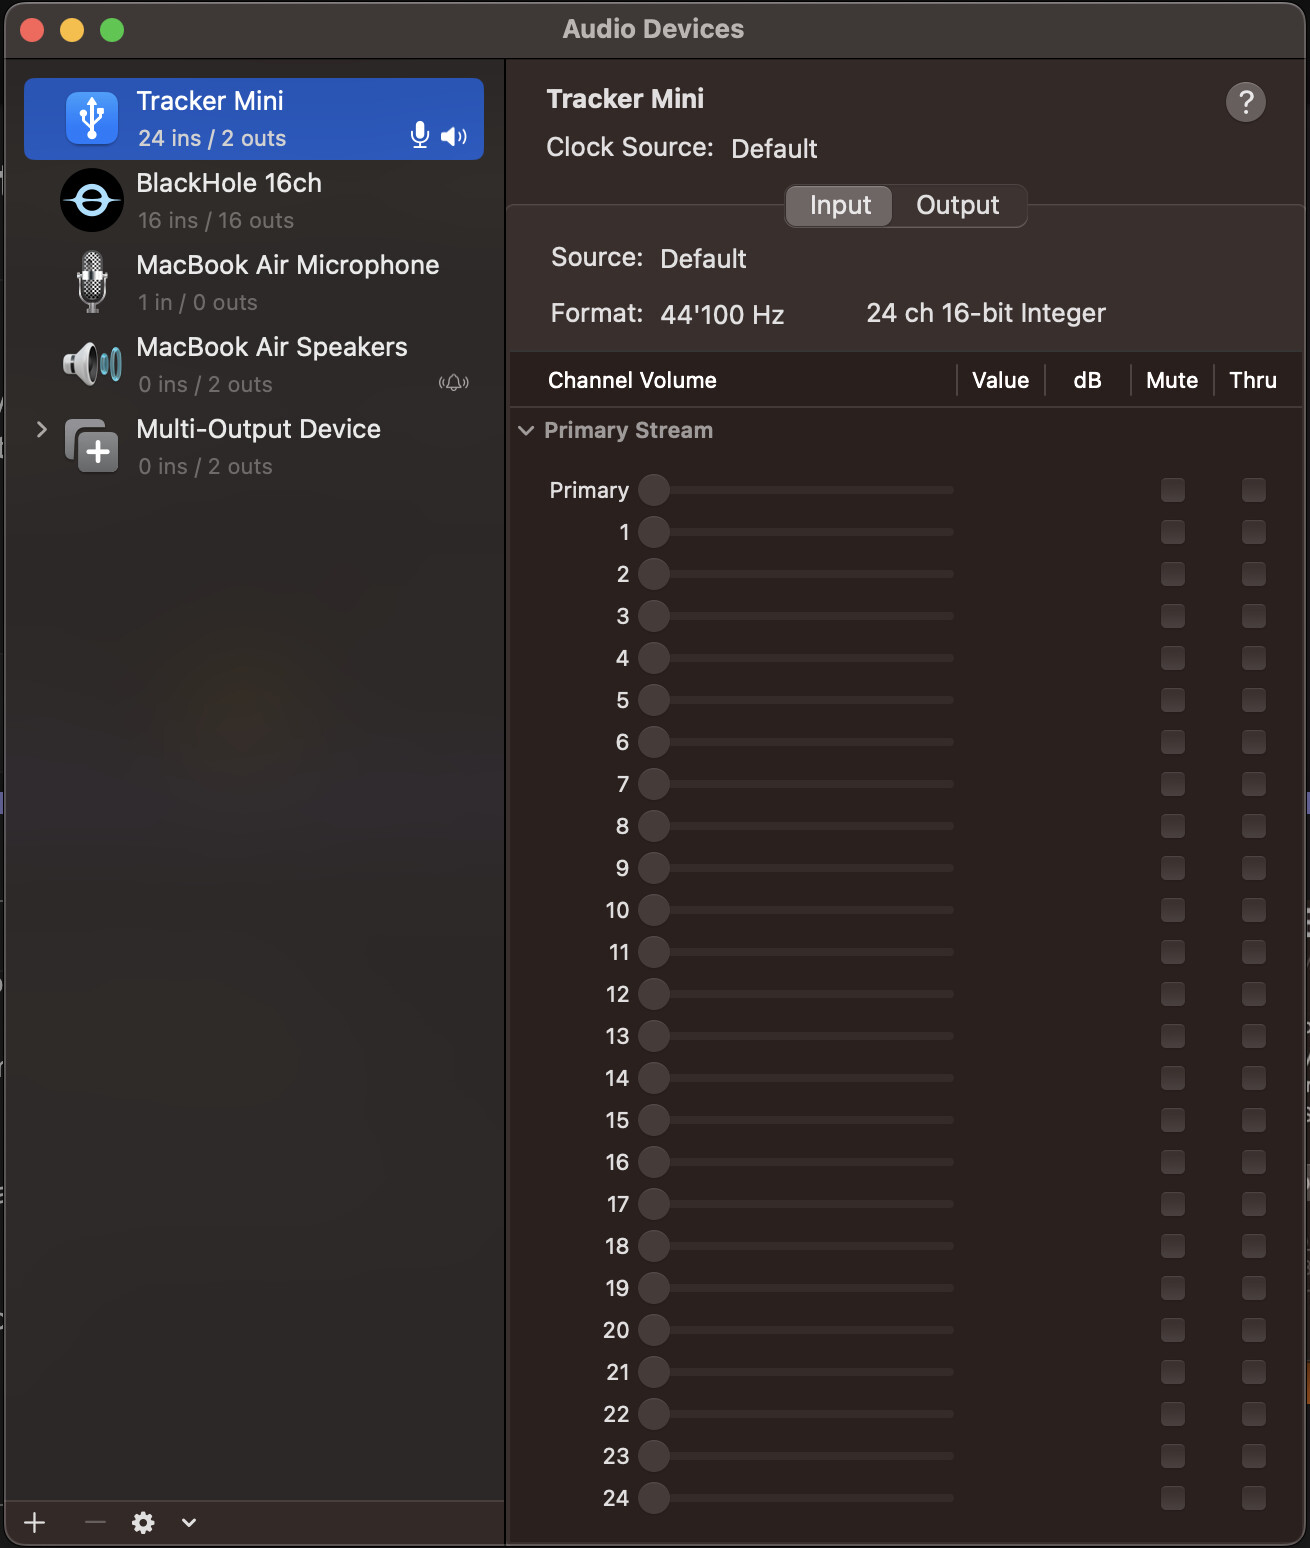Toggle Mute checkbox for channel 18
This screenshot has height=1548, width=1310.
click(x=1173, y=1246)
